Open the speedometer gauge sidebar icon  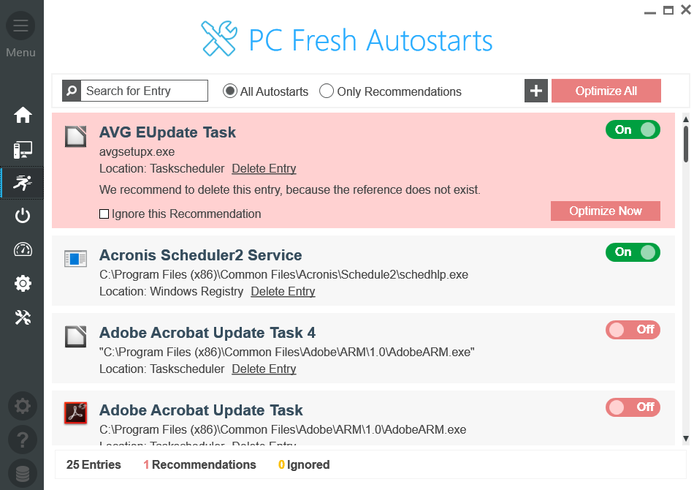(22, 250)
